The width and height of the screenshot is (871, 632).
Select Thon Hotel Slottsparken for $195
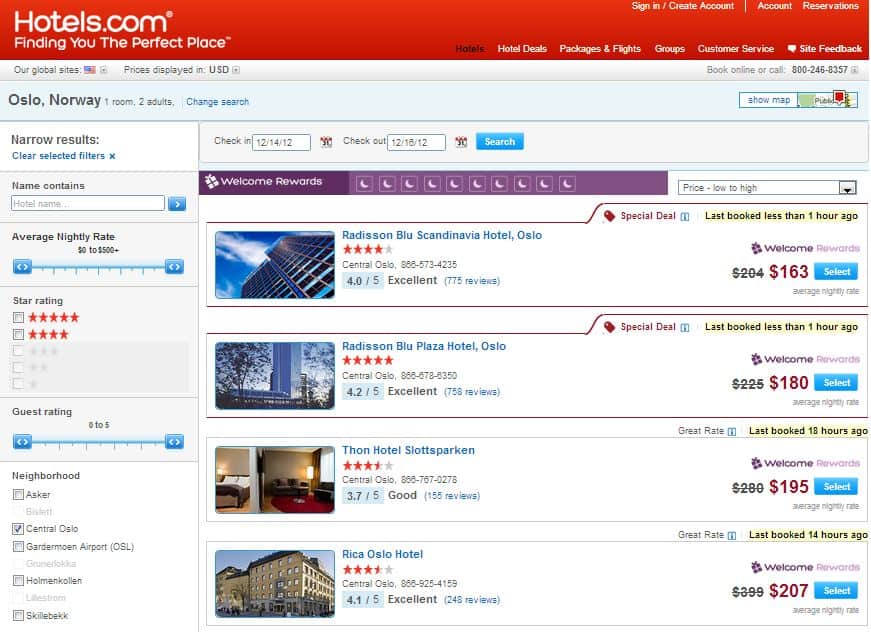[836, 486]
